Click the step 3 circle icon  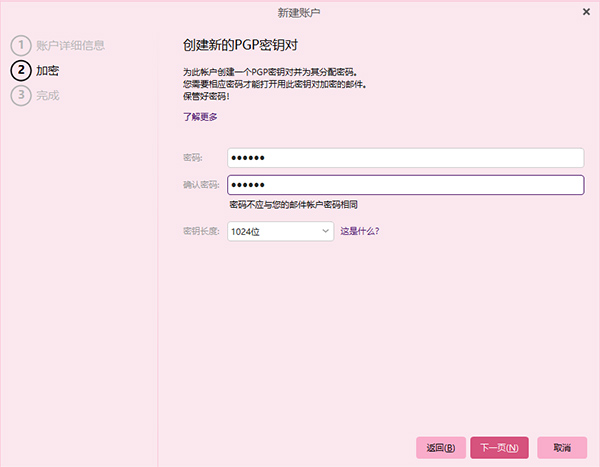click(20, 95)
